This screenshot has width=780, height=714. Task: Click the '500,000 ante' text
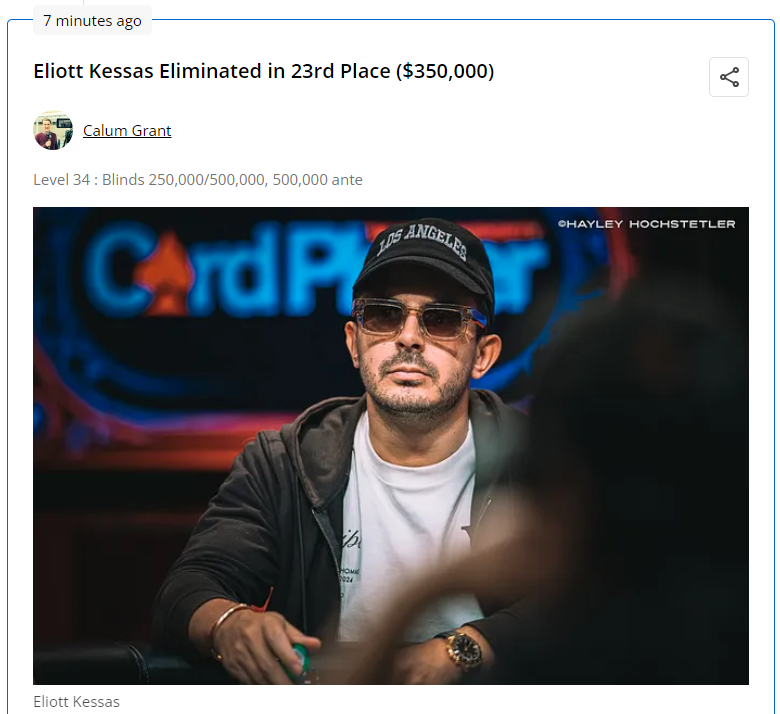point(317,180)
